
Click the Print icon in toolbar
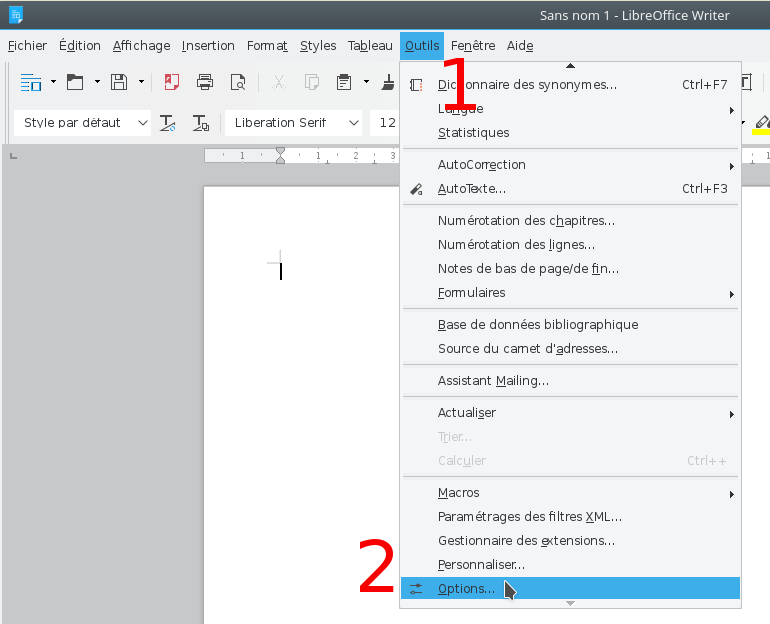tap(205, 82)
